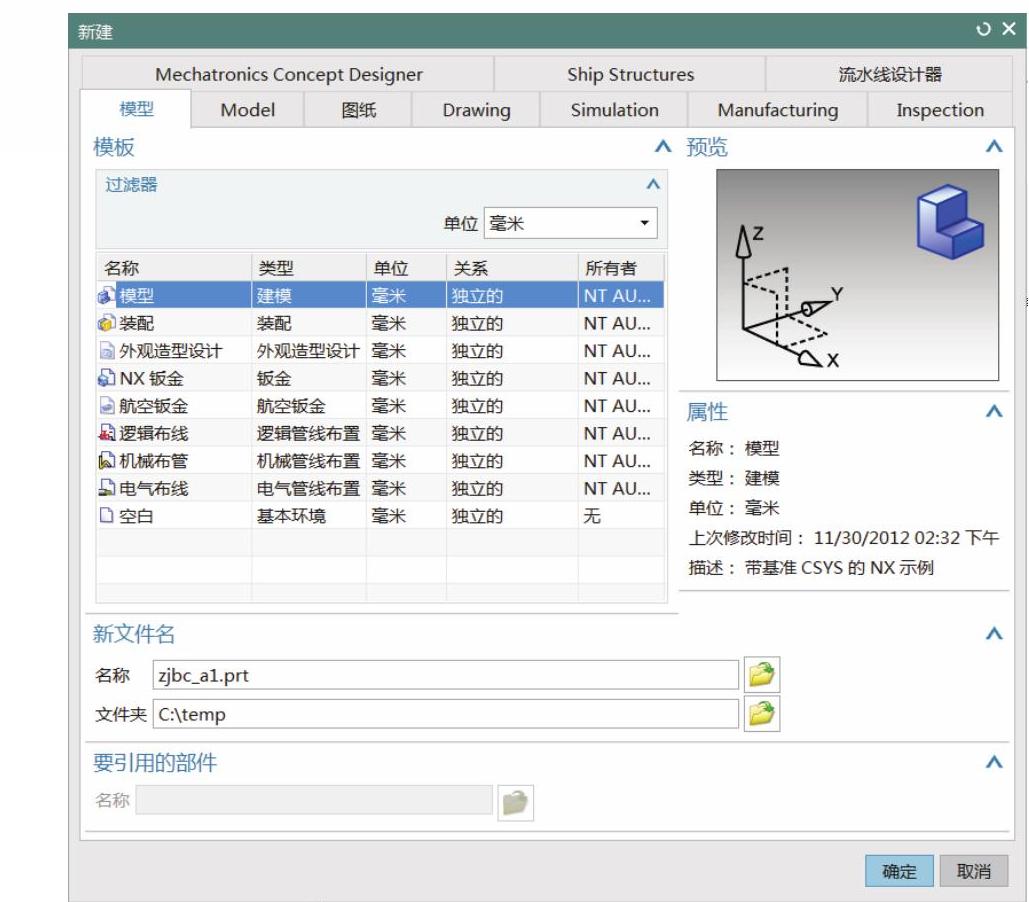The image size is (1029, 902).
Task: Click the 电气布线 row icon
Action: coord(106,488)
